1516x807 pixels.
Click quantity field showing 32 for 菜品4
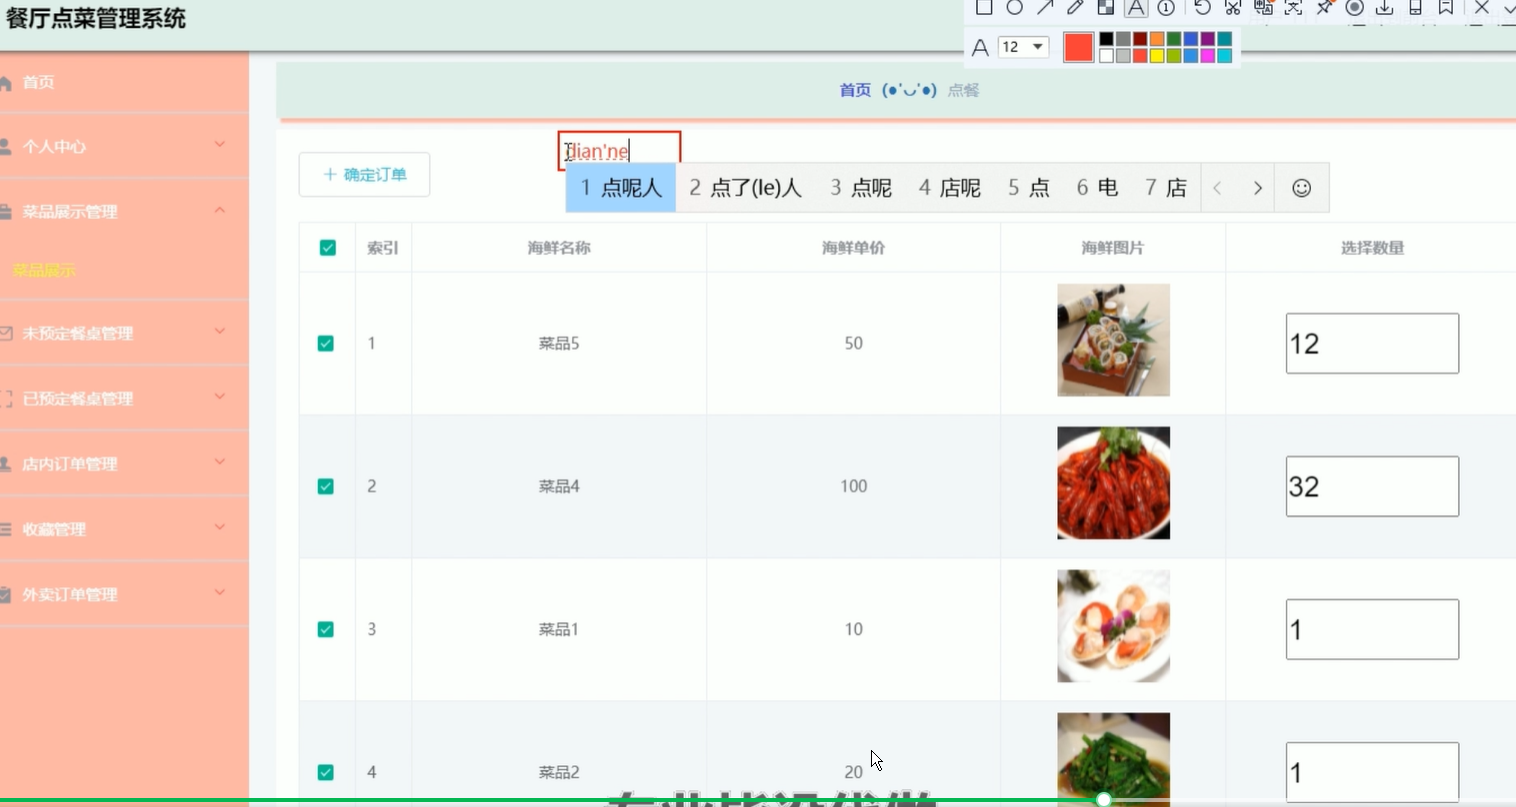(x=1372, y=486)
